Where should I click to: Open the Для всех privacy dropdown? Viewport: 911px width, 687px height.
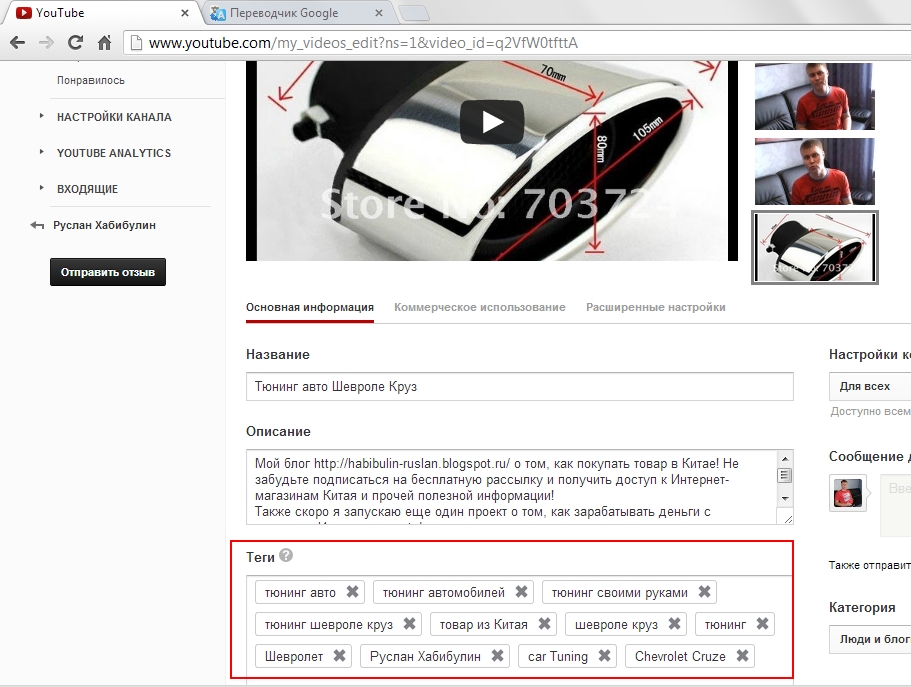870,387
